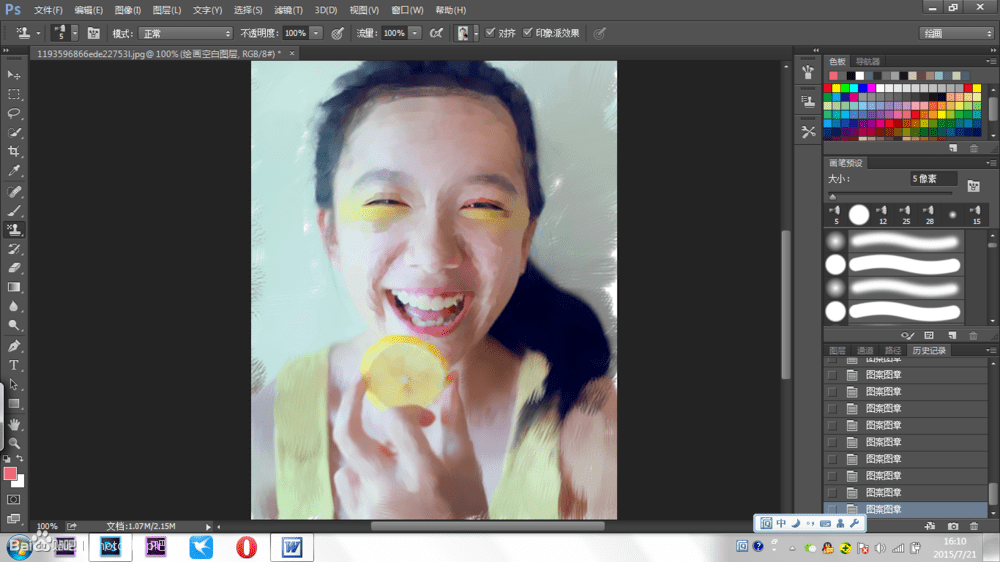Close the document tab 1193596866ede22753l.jpg
This screenshot has width=1000, height=562.
click(x=292, y=54)
